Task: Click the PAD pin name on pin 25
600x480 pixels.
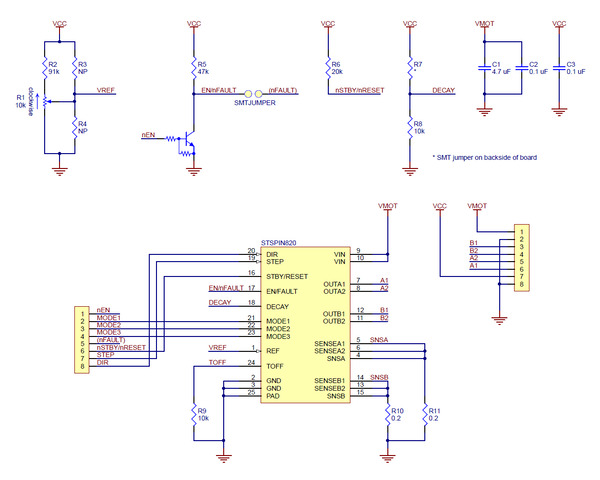Action: 273,396
